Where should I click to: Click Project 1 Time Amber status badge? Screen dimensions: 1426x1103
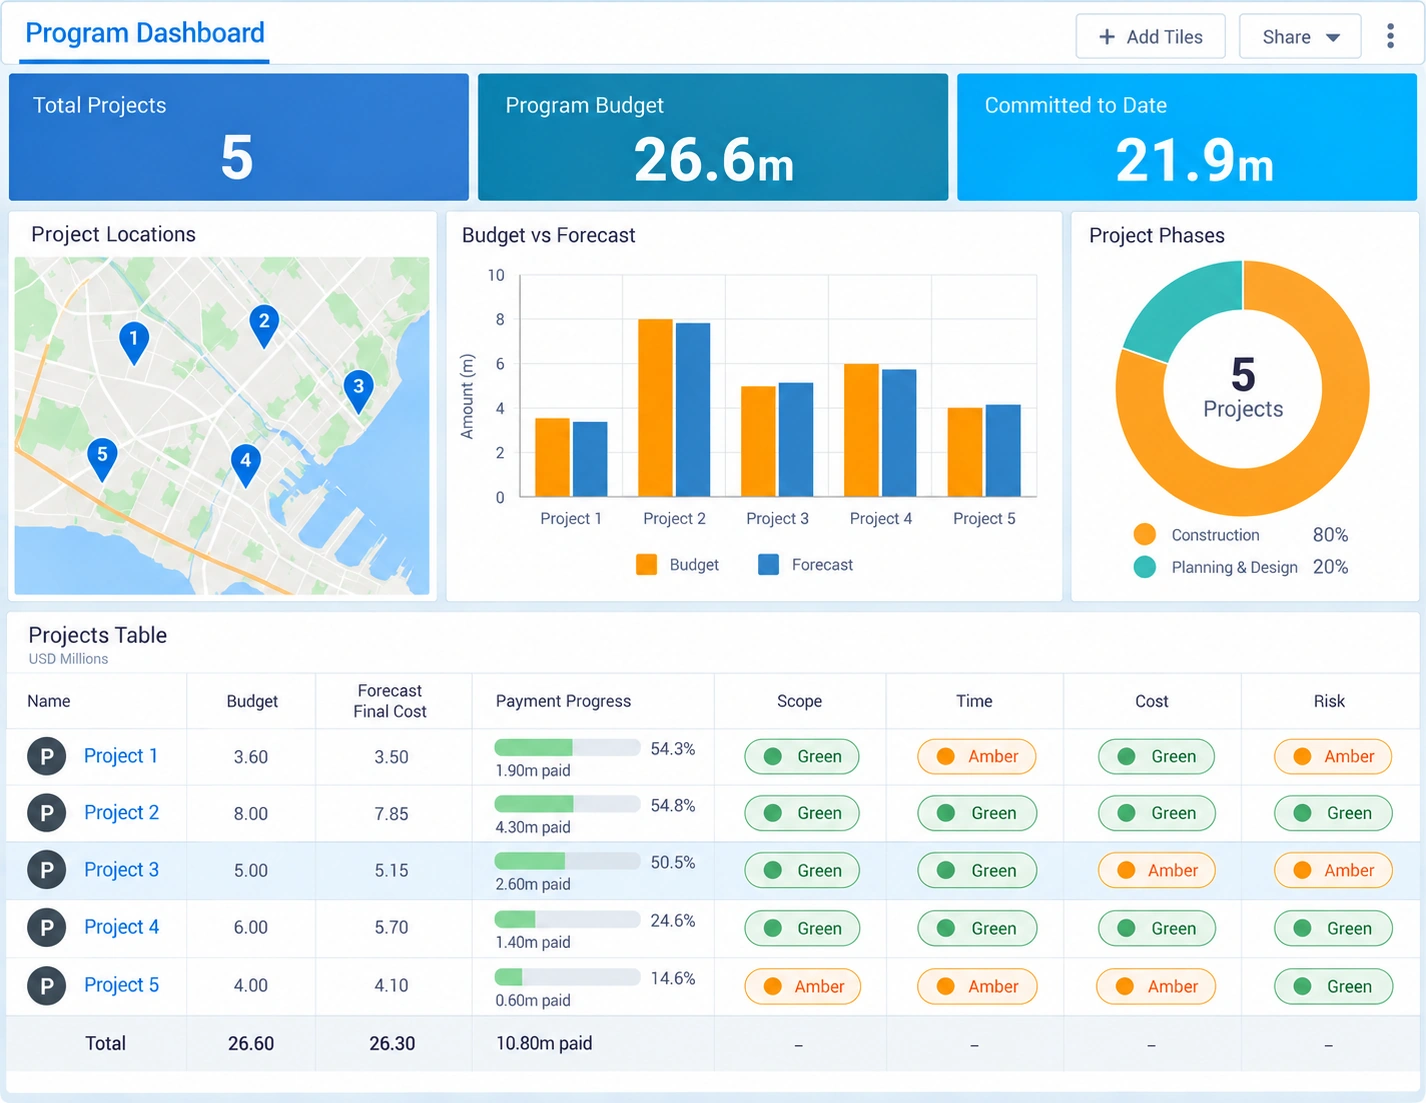pos(977,756)
